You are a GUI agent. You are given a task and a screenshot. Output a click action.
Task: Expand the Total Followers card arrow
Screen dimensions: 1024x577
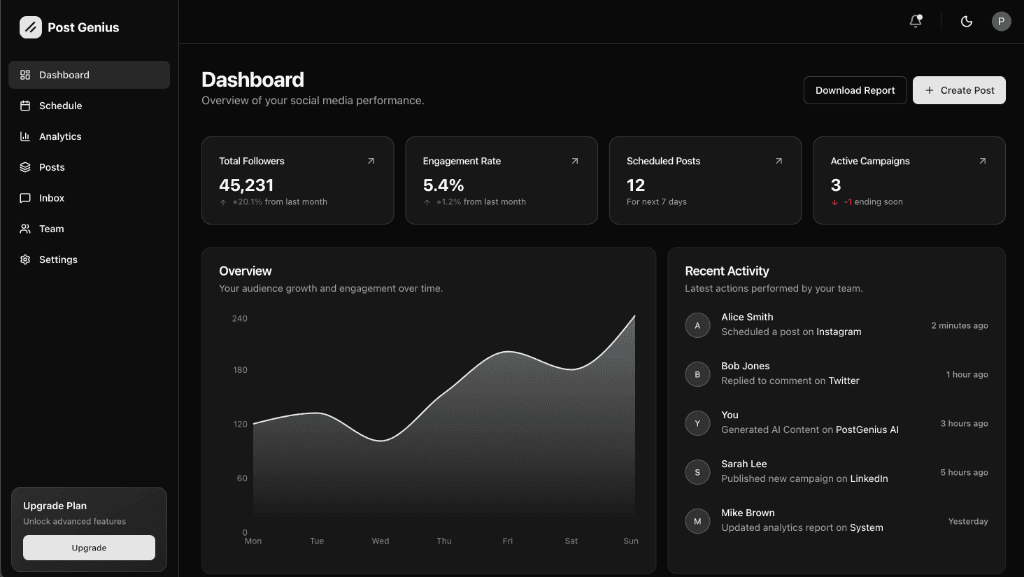(x=370, y=159)
